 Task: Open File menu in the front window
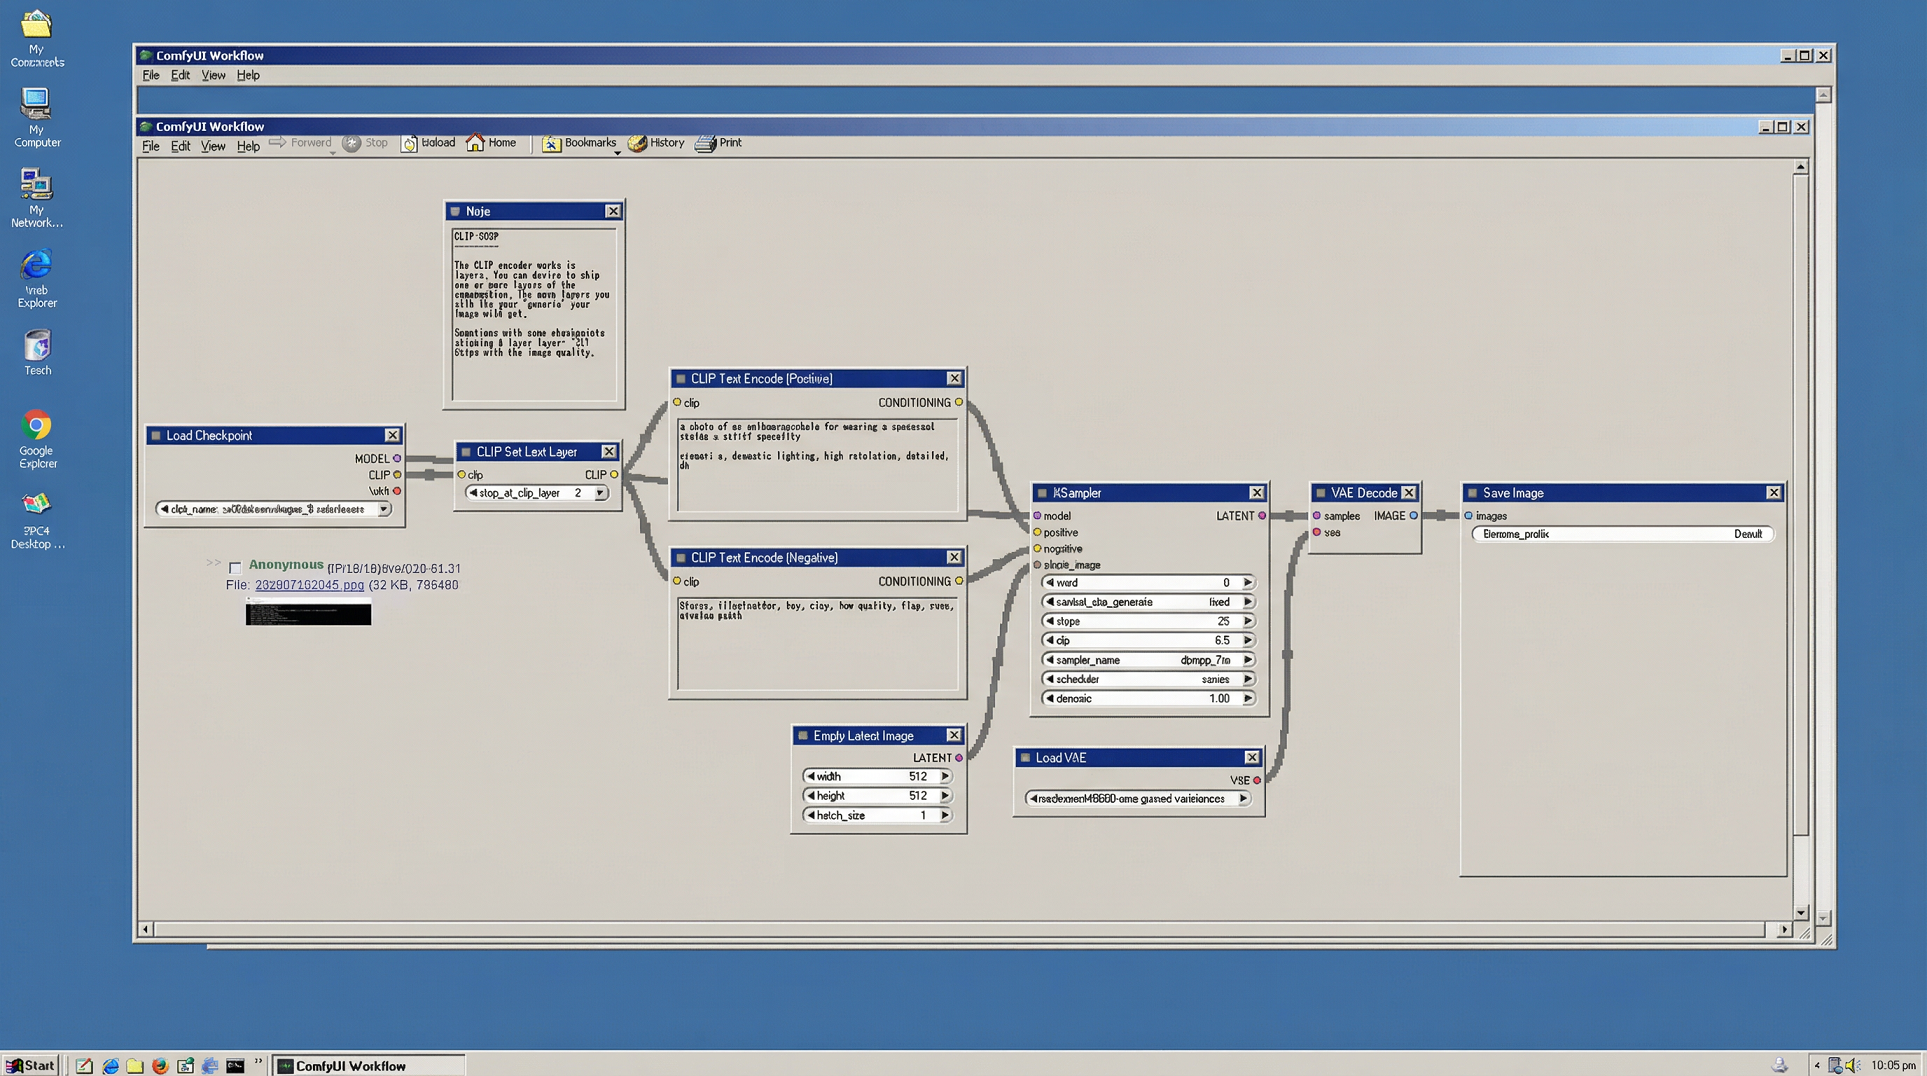pyautogui.click(x=150, y=147)
